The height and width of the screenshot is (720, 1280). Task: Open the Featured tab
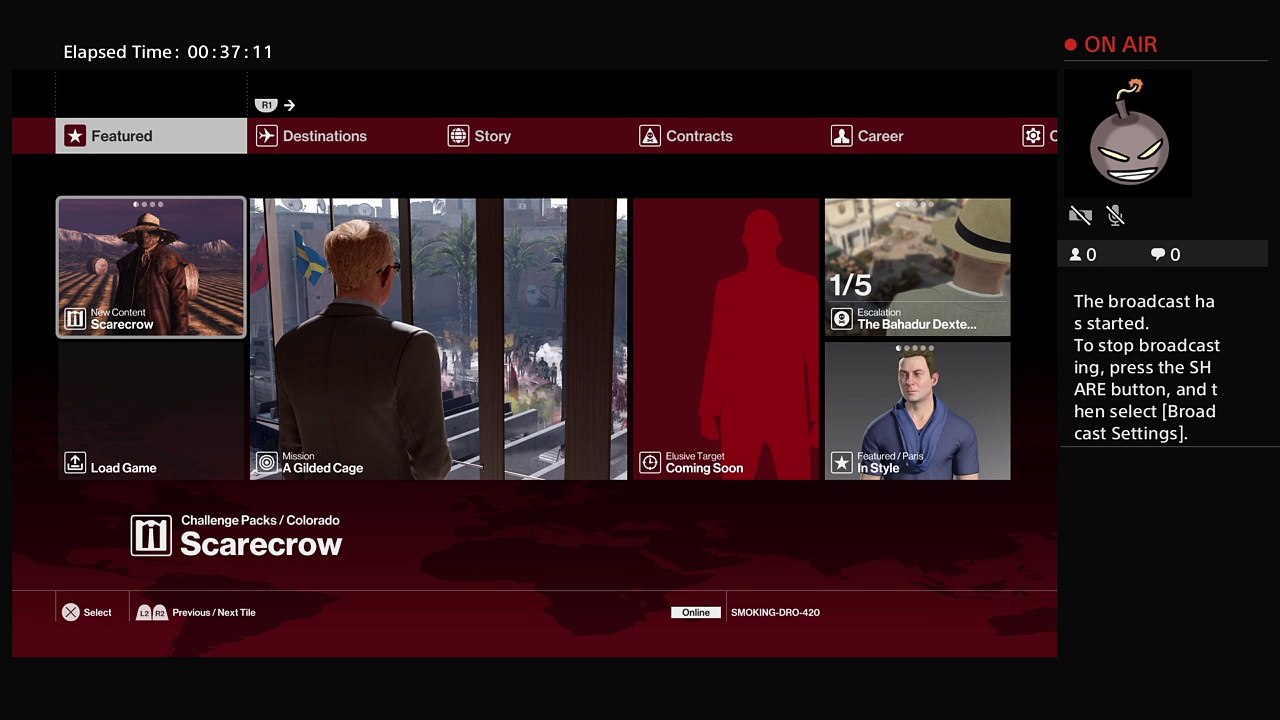[151, 136]
